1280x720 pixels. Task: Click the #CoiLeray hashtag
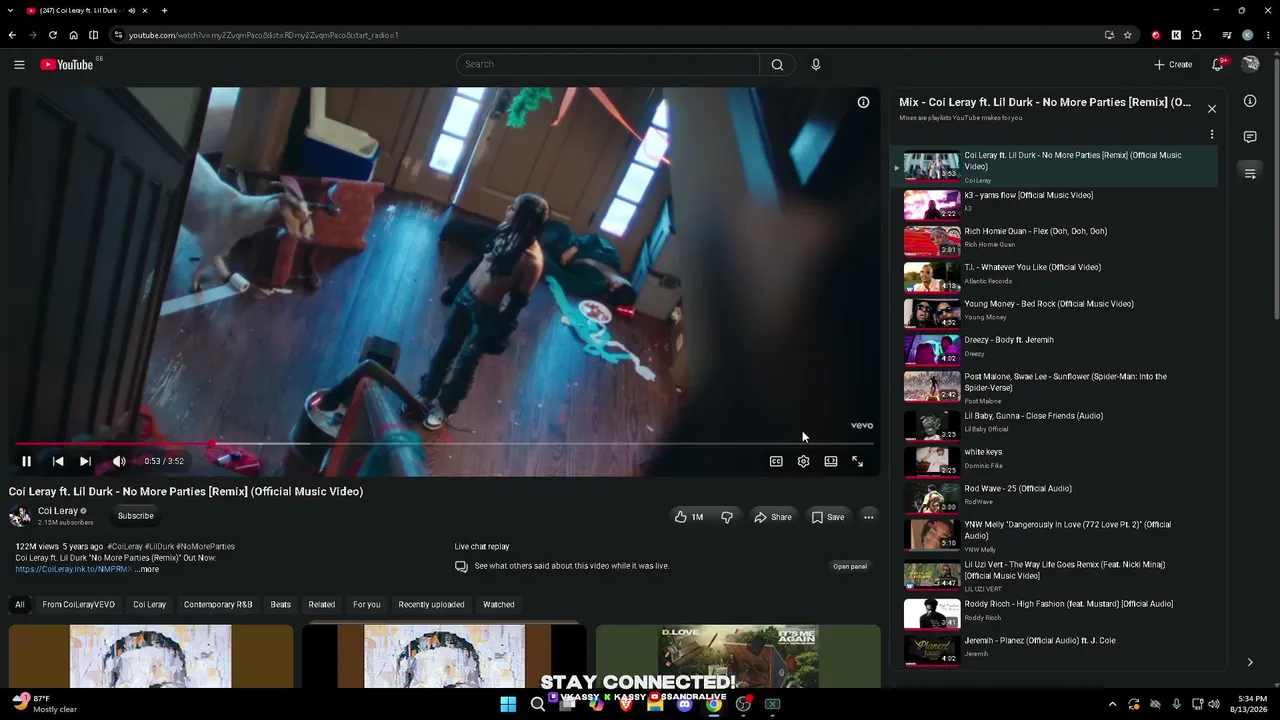(x=125, y=547)
